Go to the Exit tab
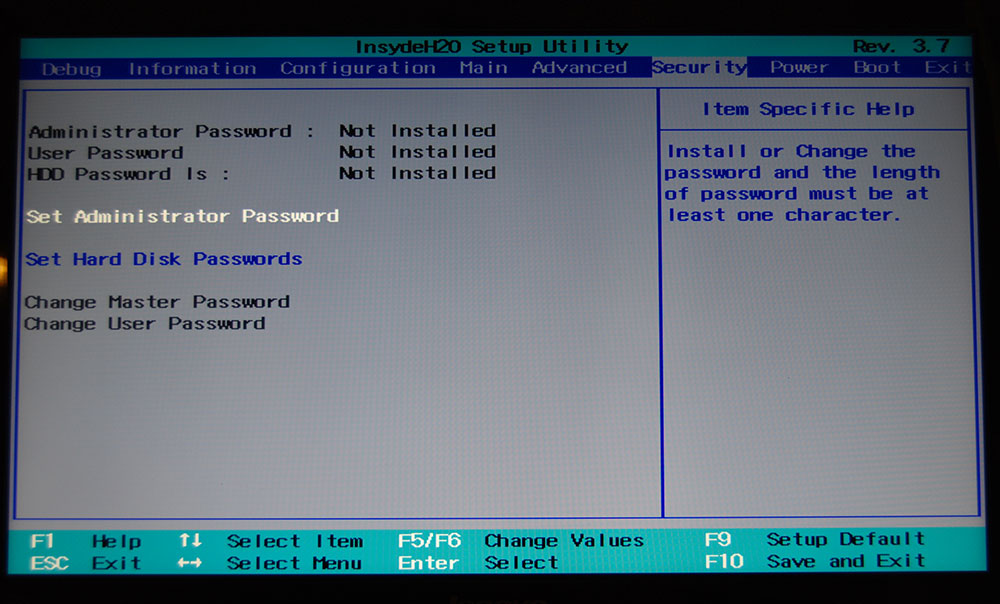This screenshot has width=1000, height=604. click(x=948, y=66)
